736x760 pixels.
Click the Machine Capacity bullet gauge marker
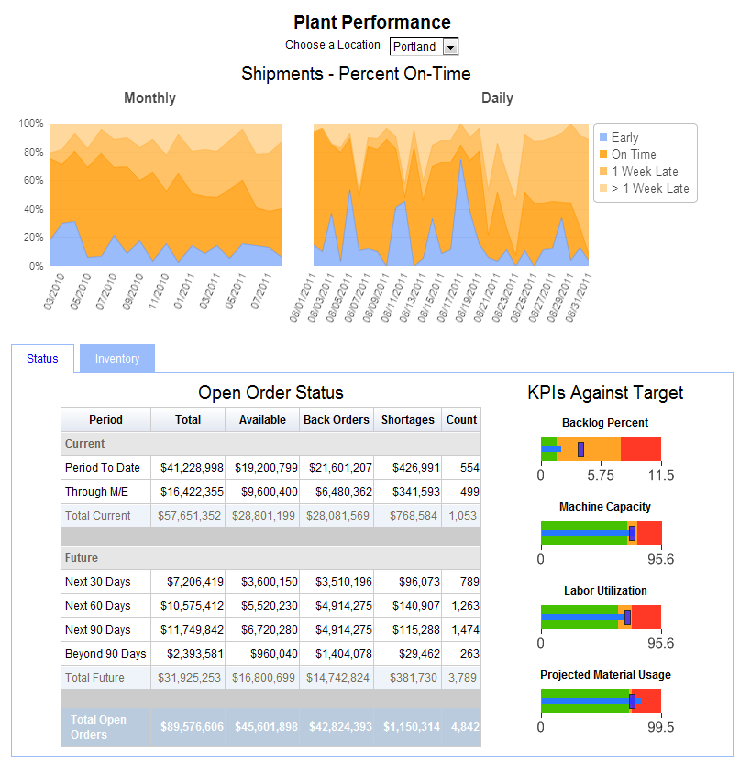[x=632, y=533]
